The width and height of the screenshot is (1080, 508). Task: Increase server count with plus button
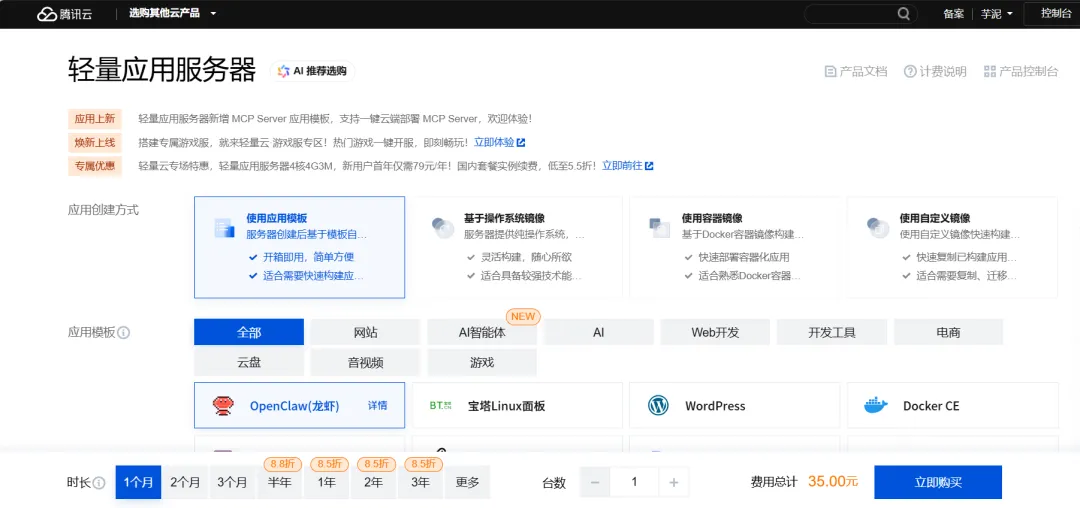coord(674,482)
